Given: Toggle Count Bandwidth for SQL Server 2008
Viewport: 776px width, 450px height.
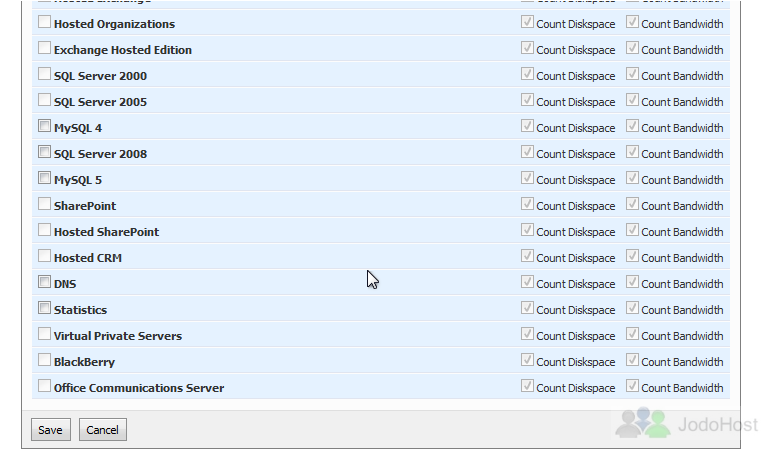Looking at the screenshot, I should click(x=632, y=152).
